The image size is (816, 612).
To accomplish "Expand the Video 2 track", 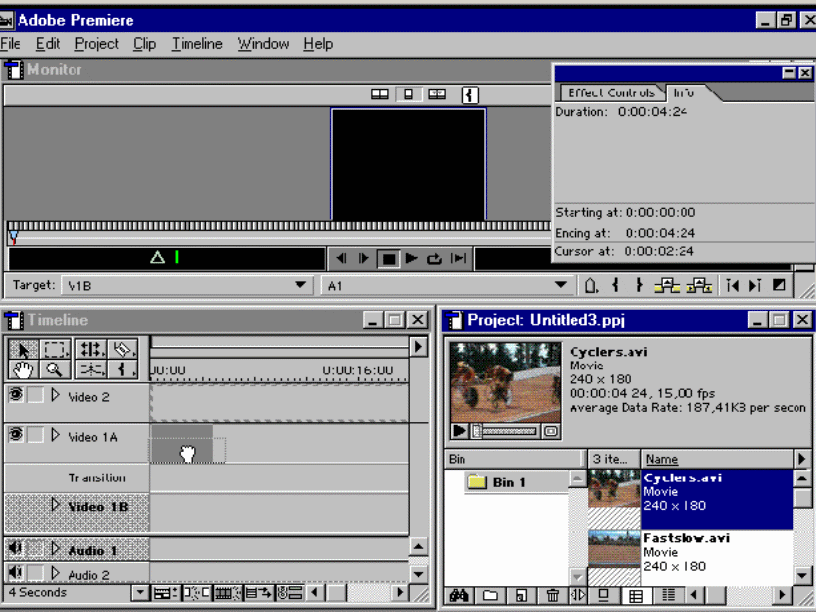I will point(55,396).
